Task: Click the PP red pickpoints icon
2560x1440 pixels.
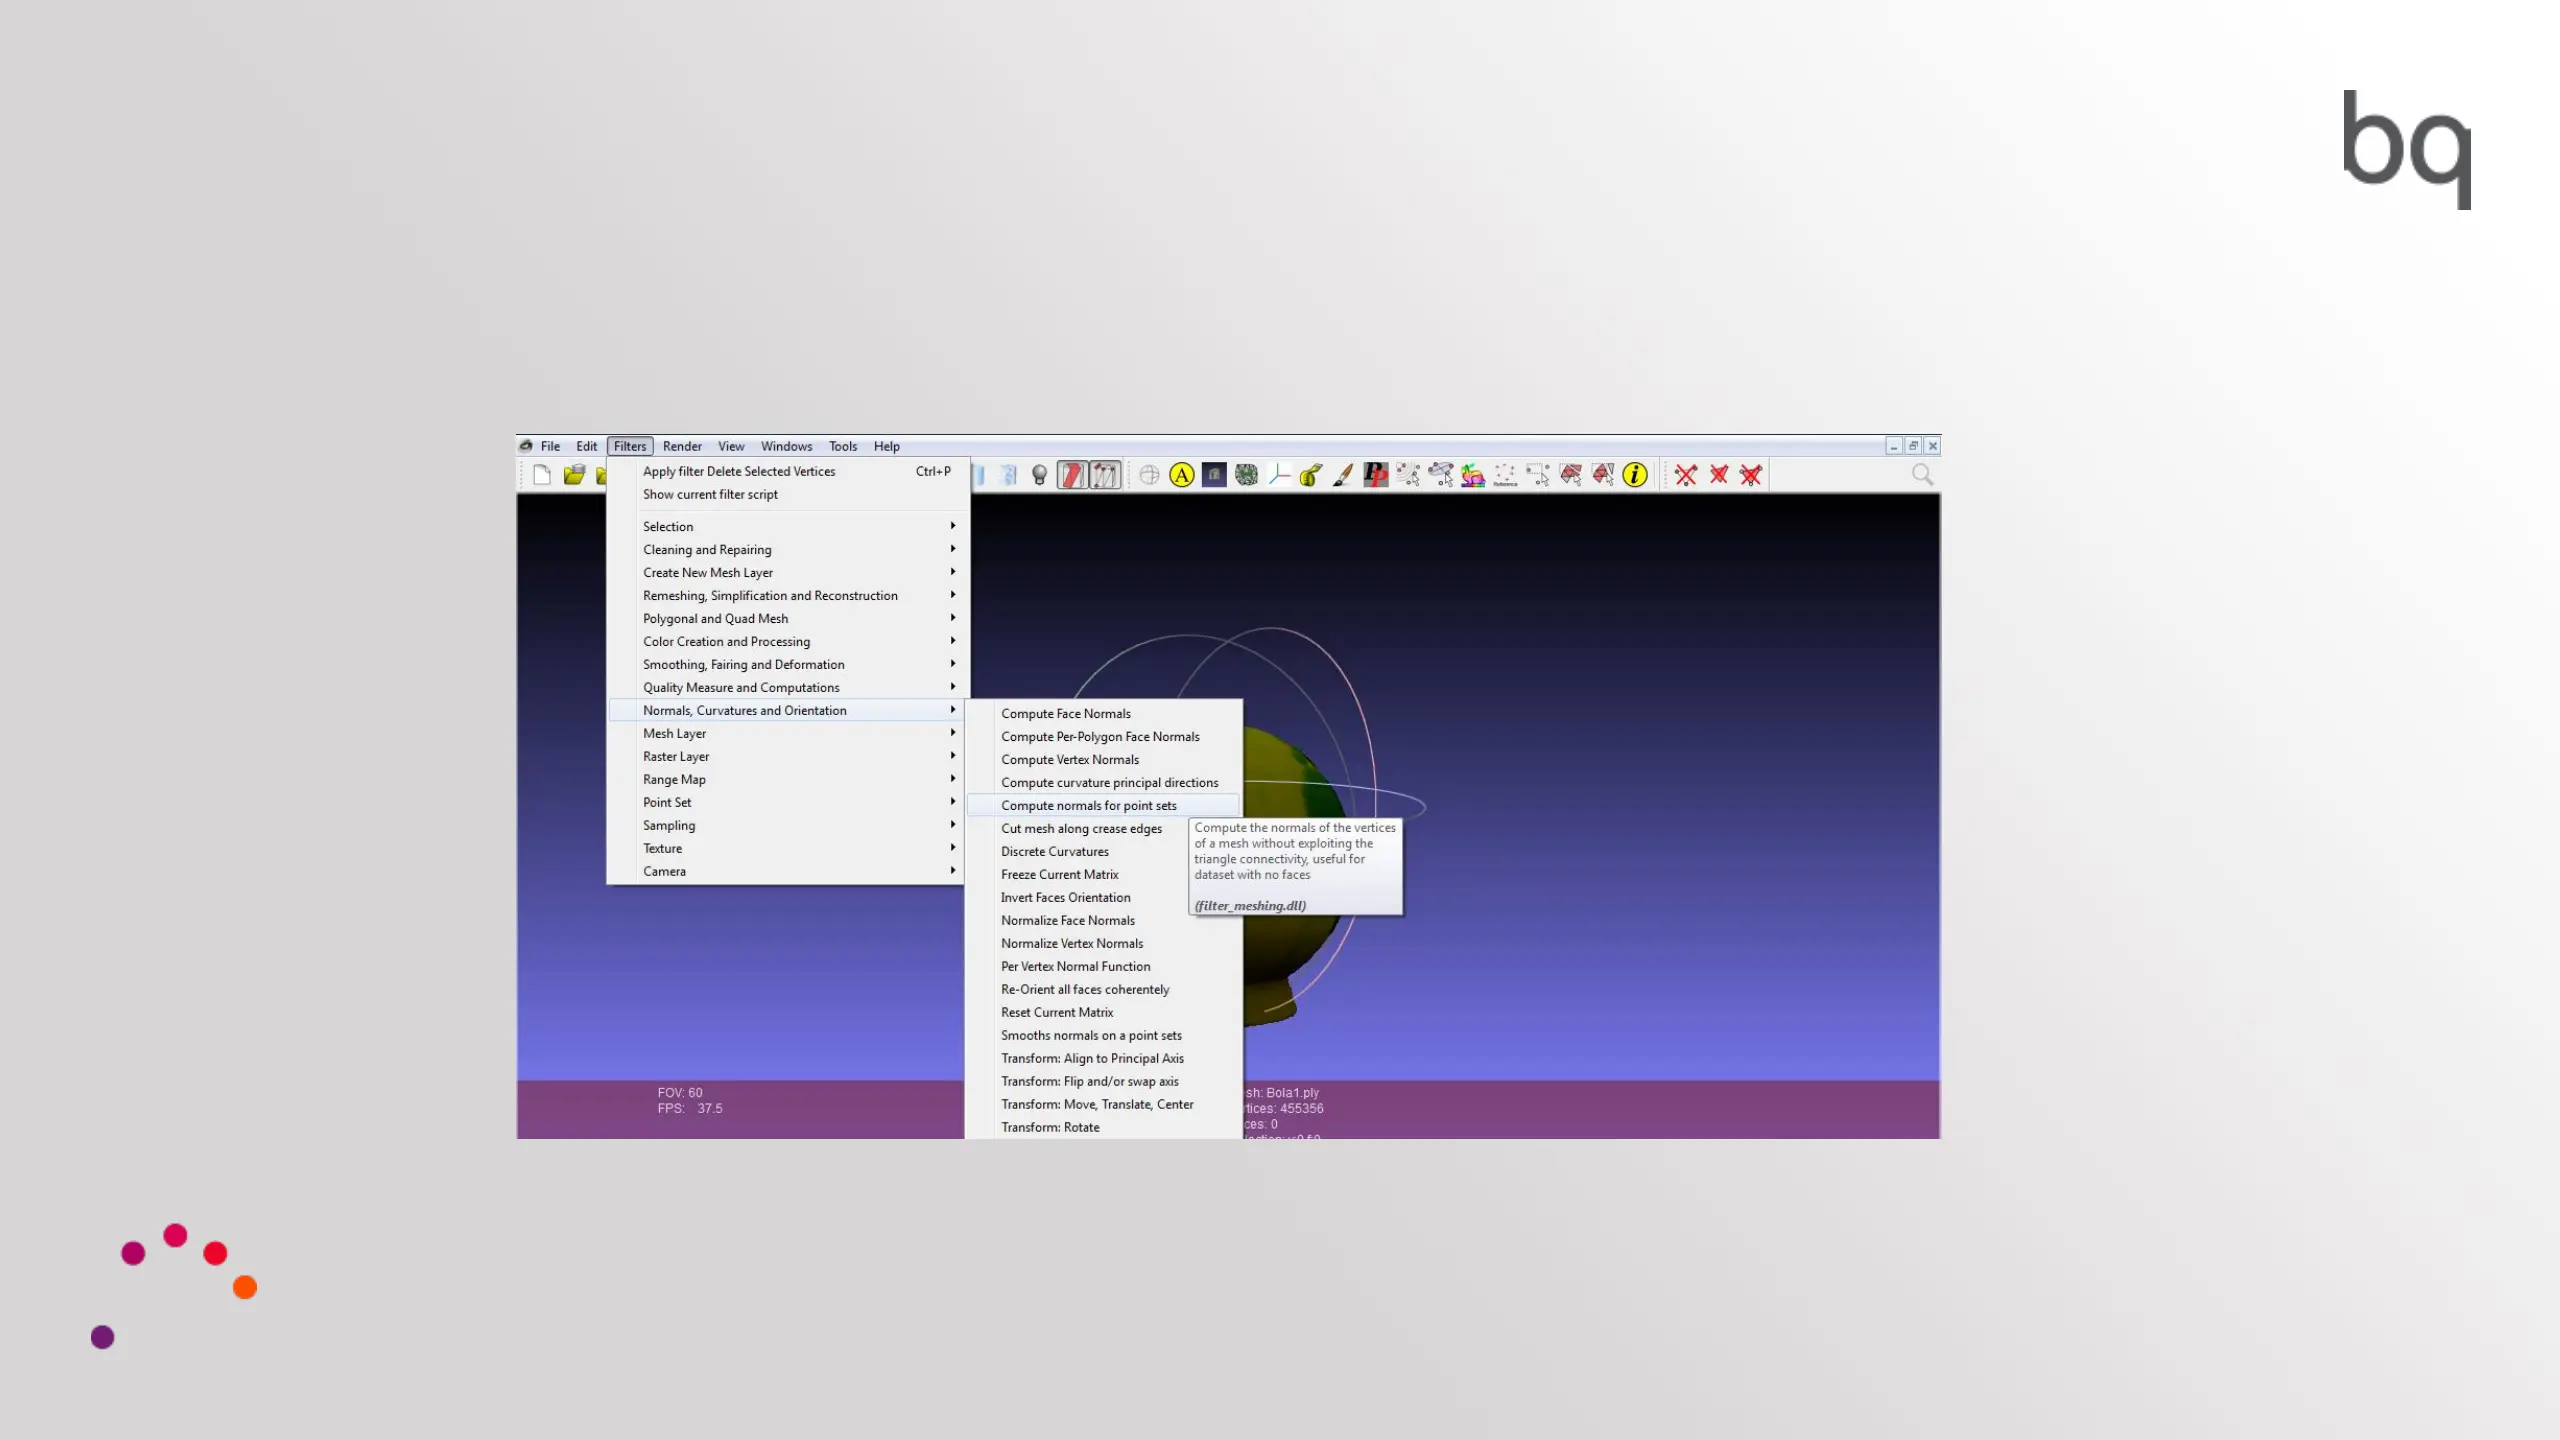Action: [1376, 475]
